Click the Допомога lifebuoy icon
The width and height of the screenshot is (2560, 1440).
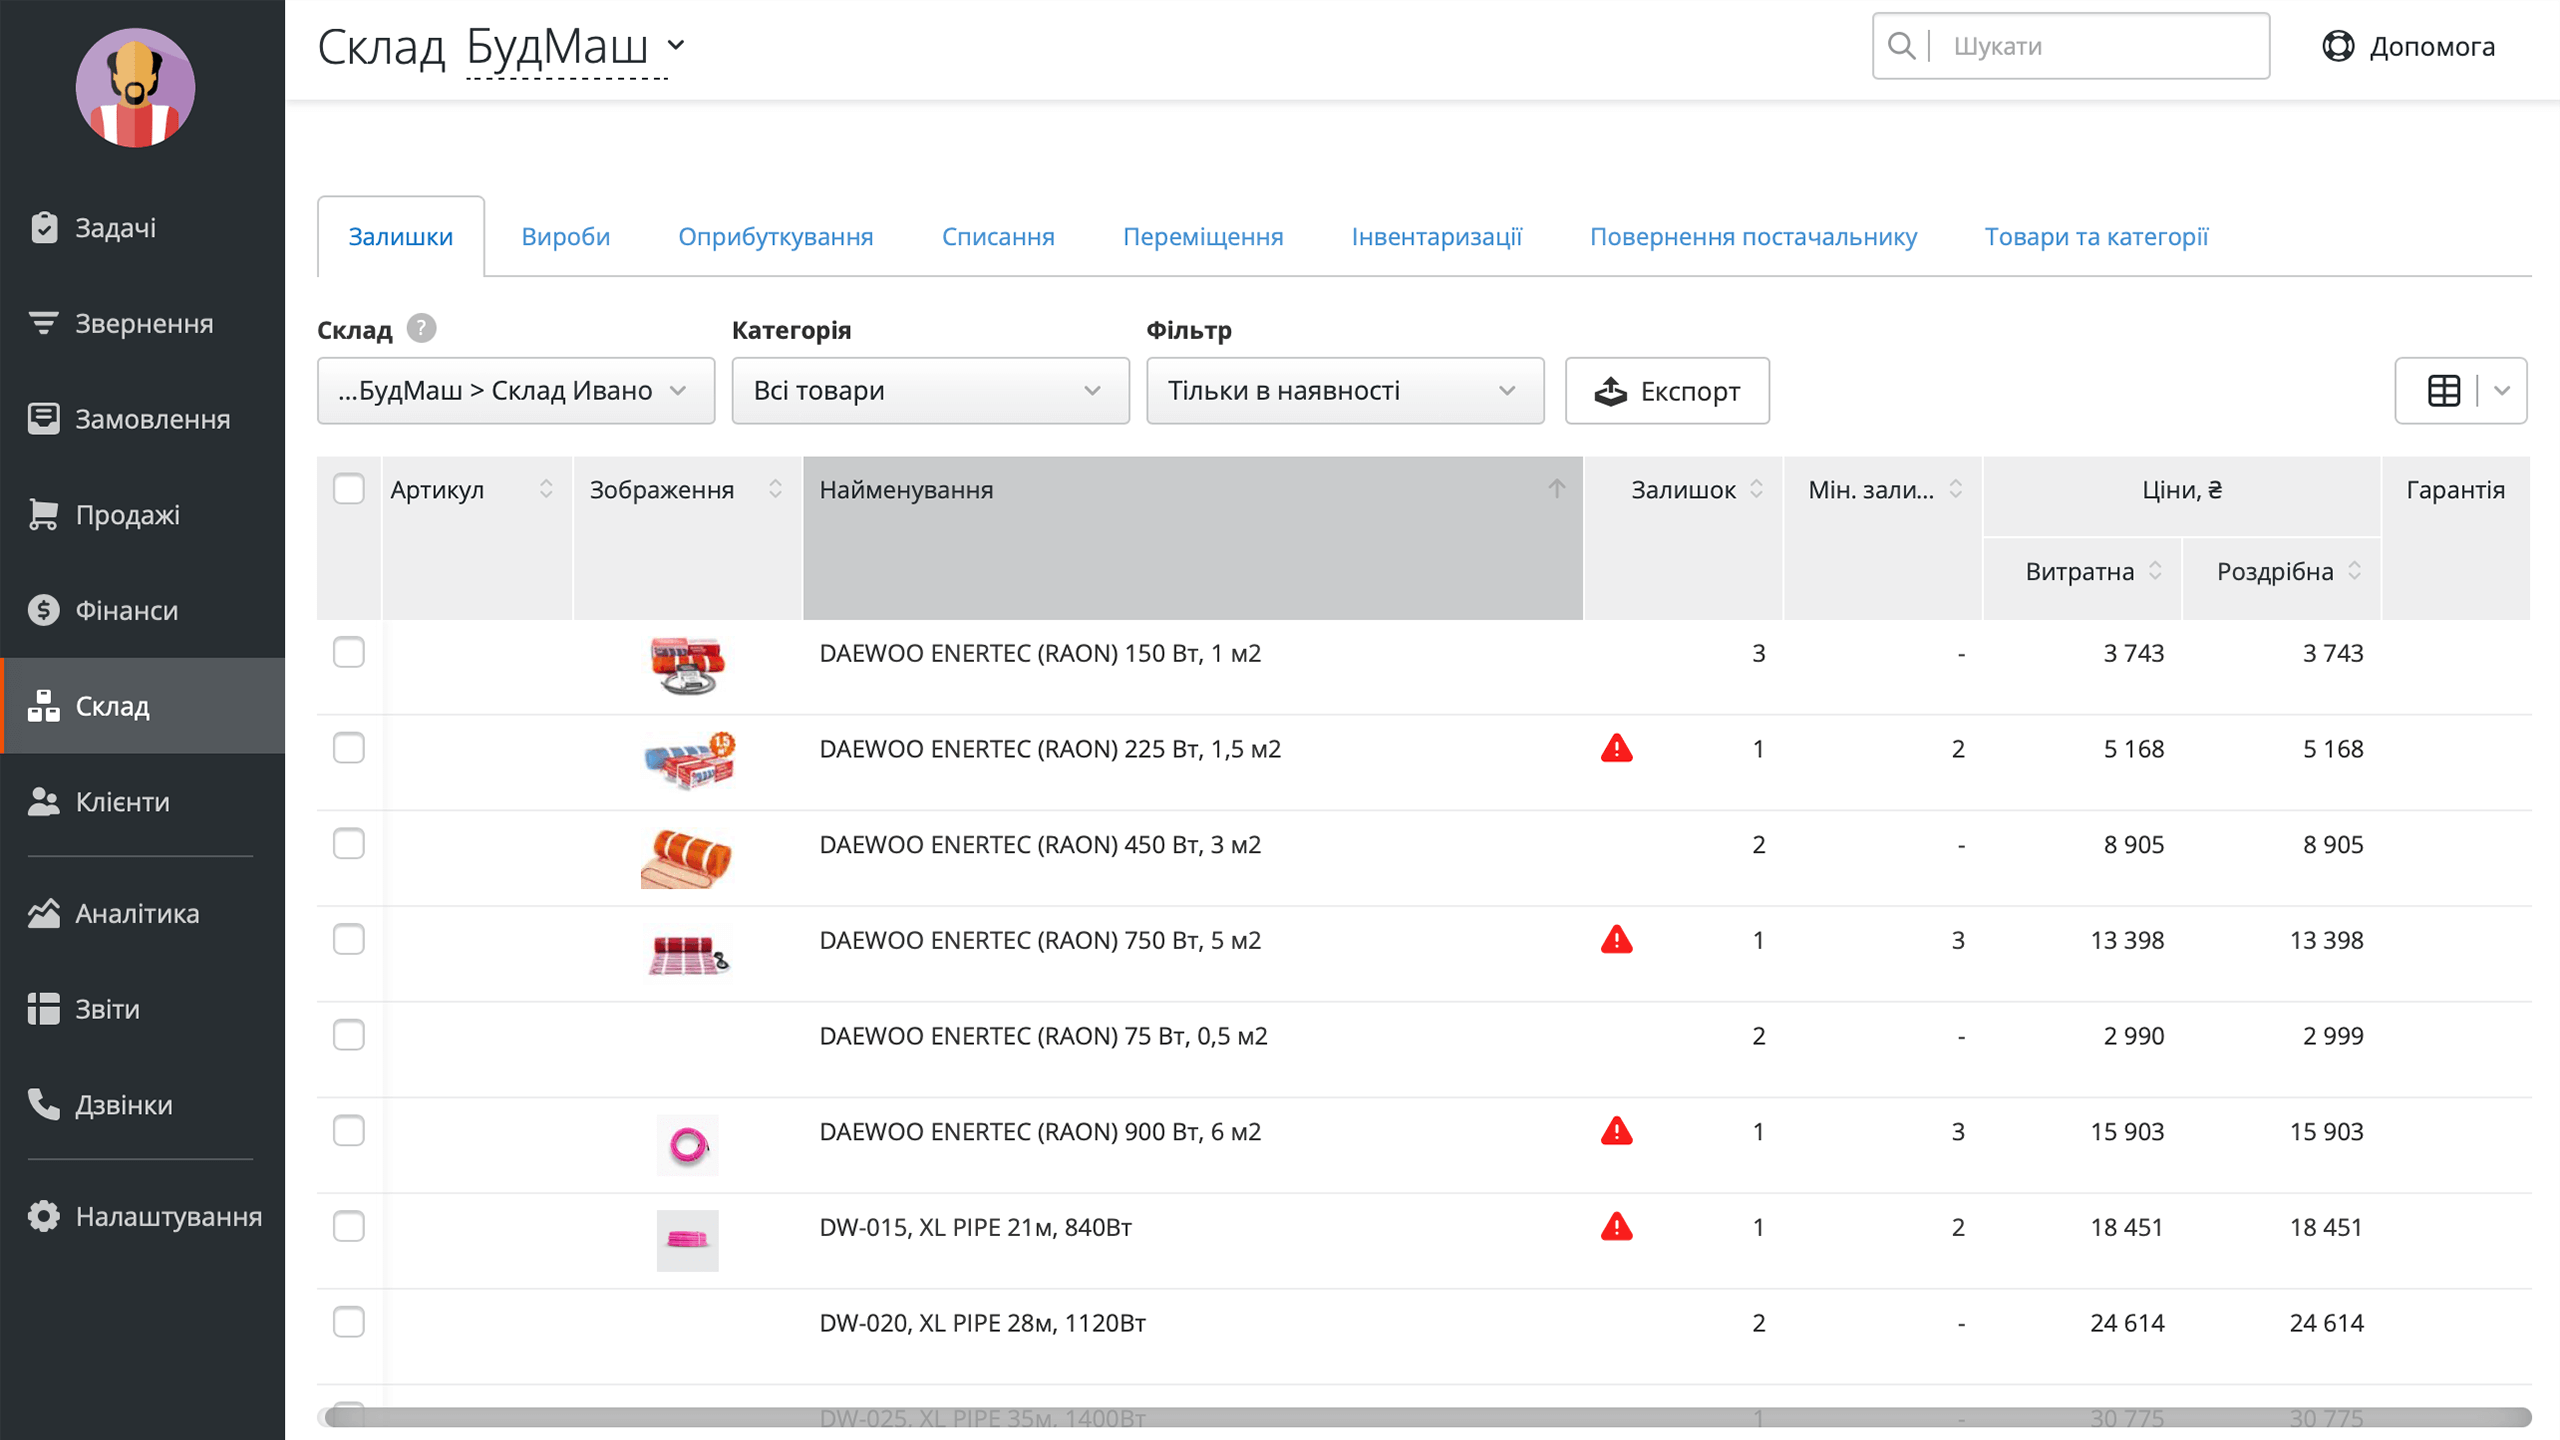pyautogui.click(x=2338, y=46)
